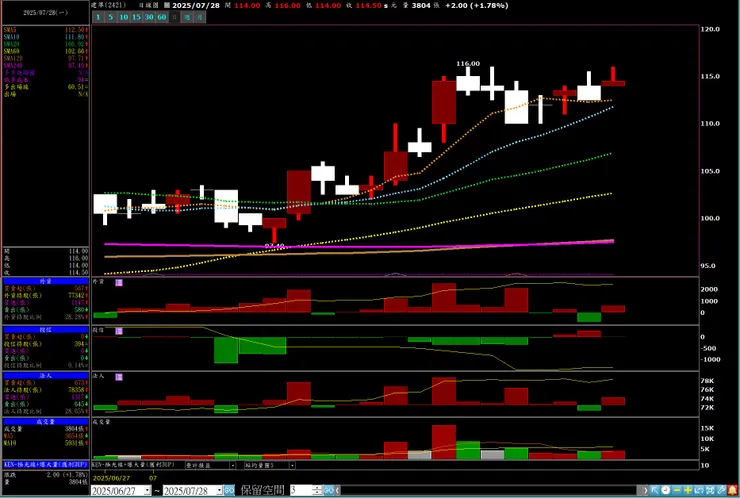The width and height of the screenshot is (740, 498).
Task: Click the header date 2025/07/28 in title bar
Action: (196, 5)
